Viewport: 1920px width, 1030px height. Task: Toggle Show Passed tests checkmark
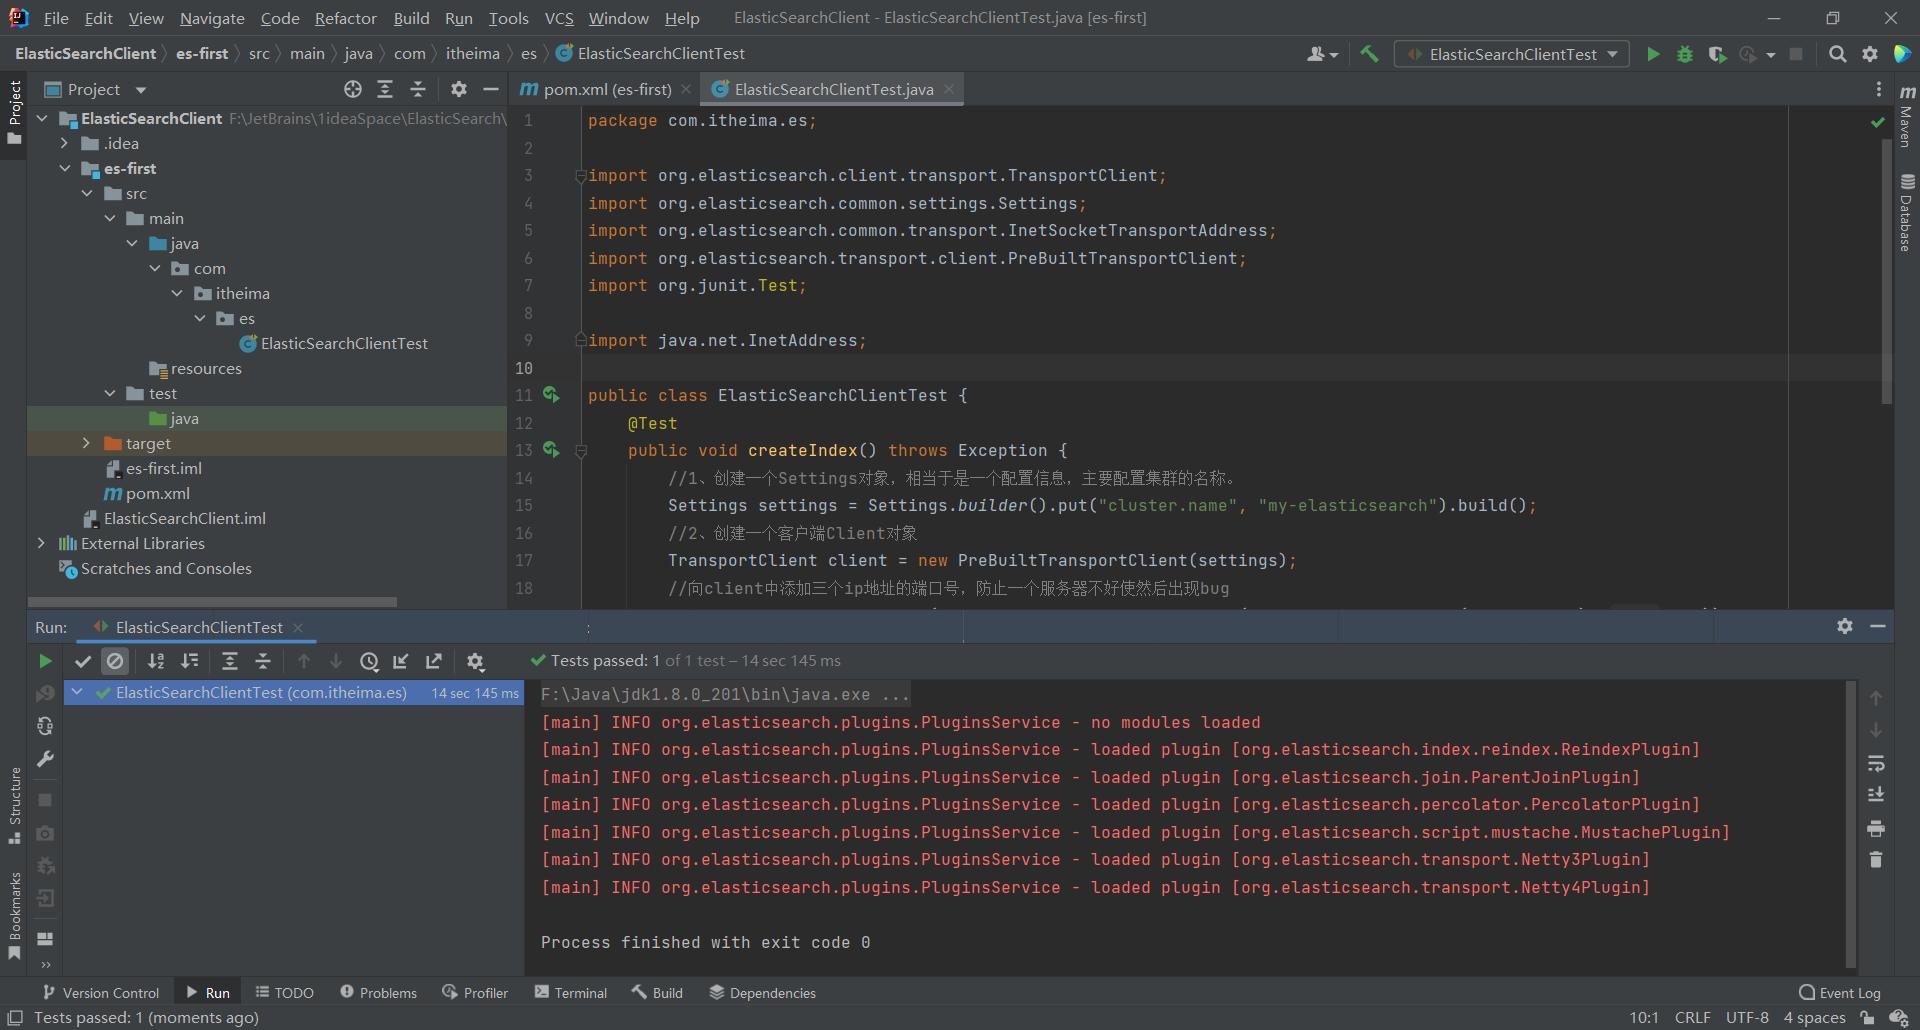83,661
